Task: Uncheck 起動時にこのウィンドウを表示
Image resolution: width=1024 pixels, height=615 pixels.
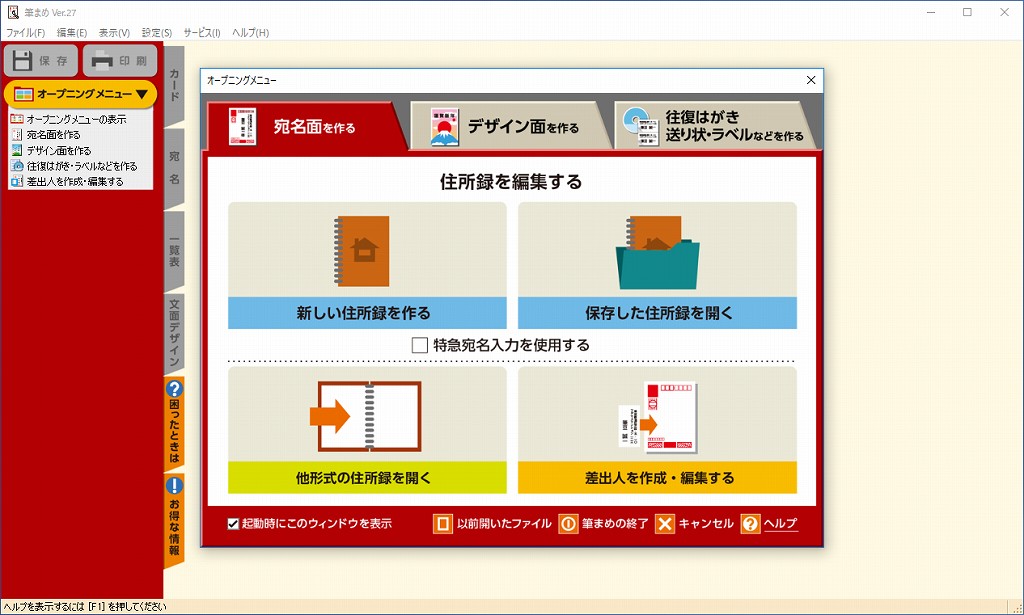Action: click(234, 523)
